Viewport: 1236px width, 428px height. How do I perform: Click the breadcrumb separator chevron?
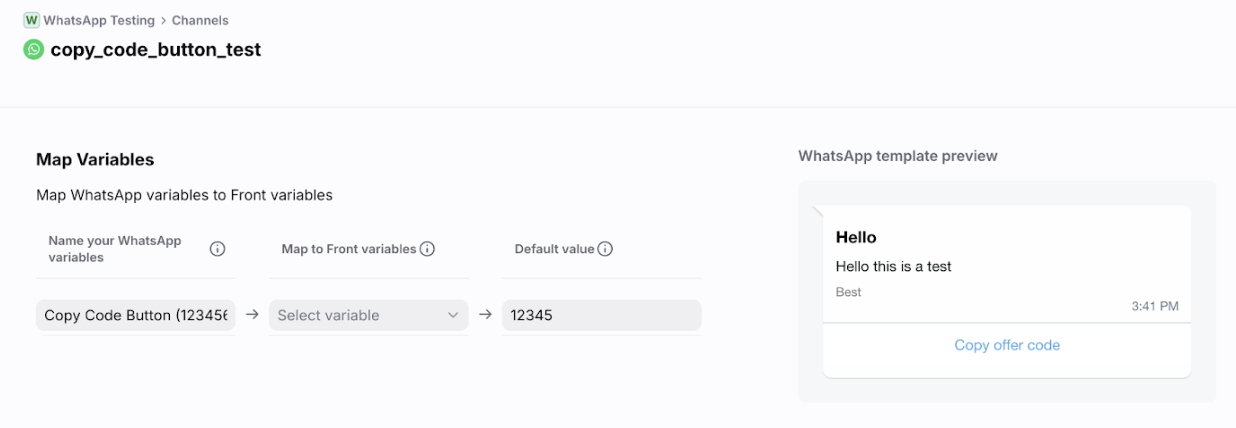tap(163, 20)
